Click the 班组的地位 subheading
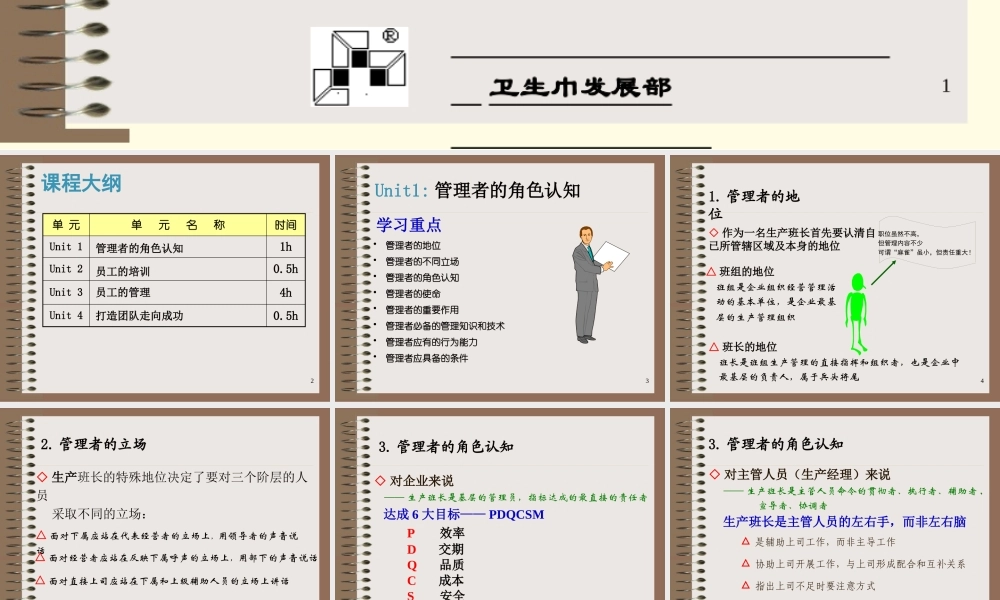Viewport: 1000px width, 600px height. click(746, 272)
